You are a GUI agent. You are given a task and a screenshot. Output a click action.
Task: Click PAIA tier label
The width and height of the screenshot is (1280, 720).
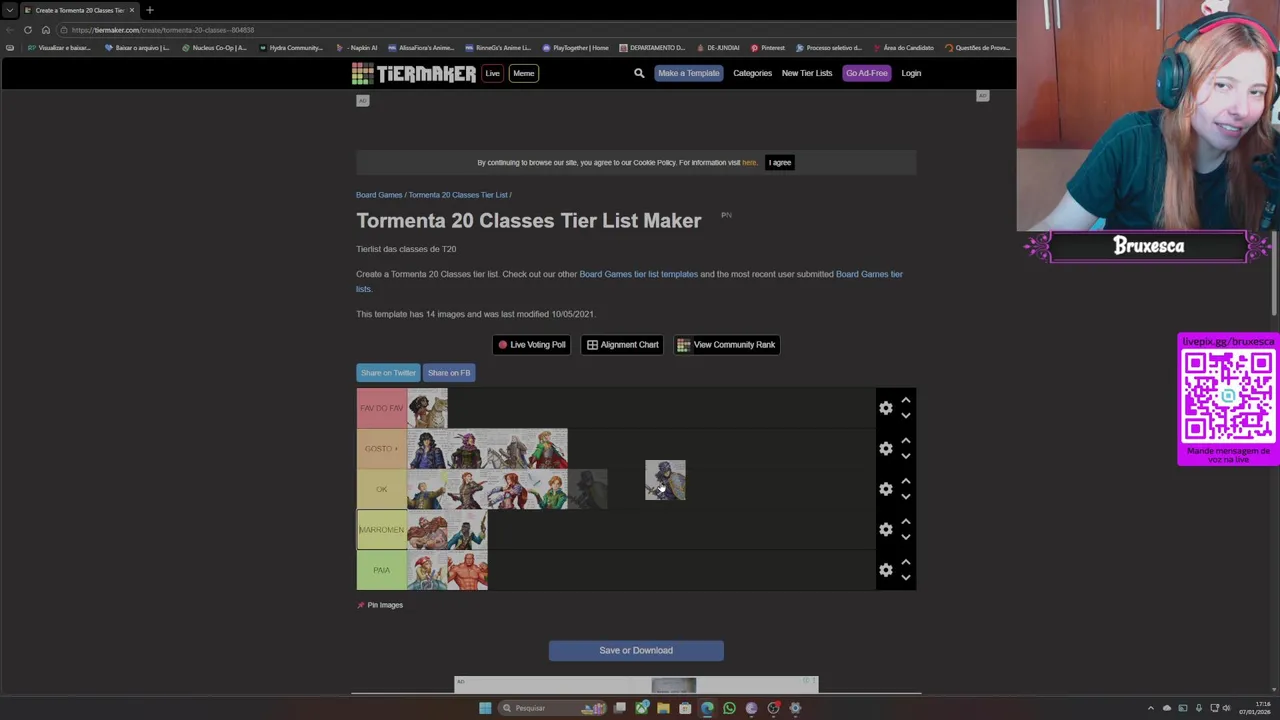[x=381, y=570]
